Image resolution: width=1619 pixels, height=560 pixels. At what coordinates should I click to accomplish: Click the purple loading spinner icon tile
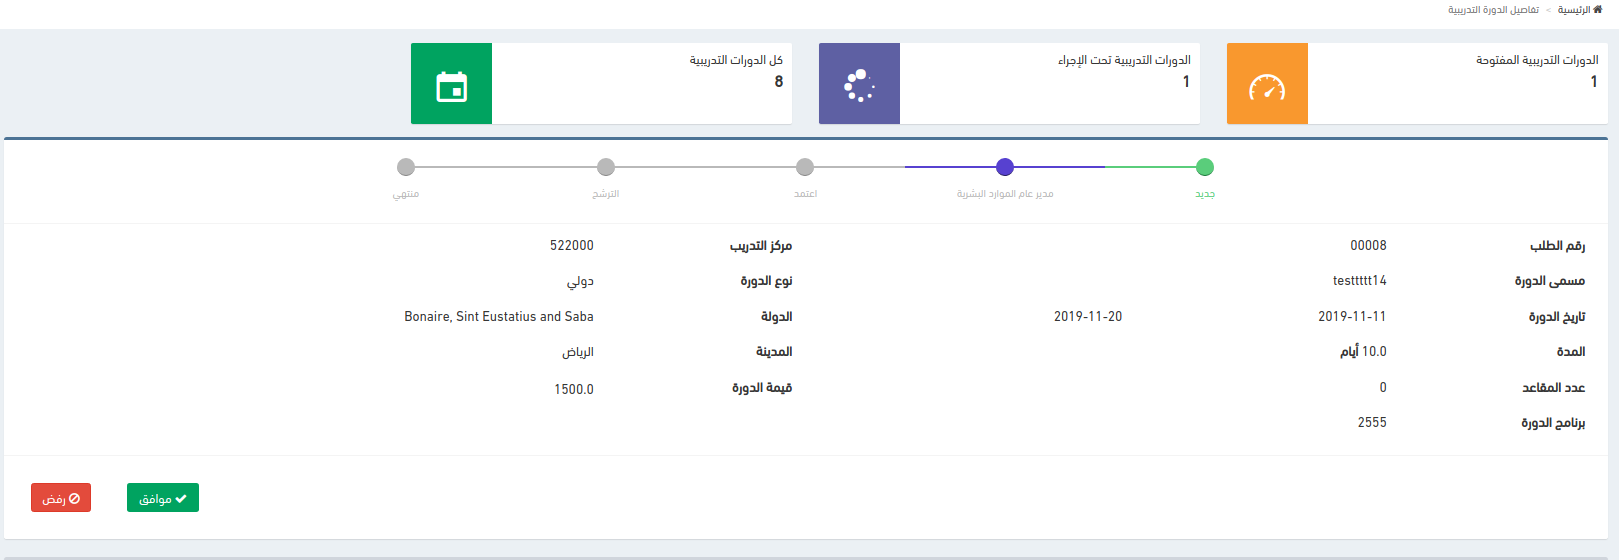[859, 84]
